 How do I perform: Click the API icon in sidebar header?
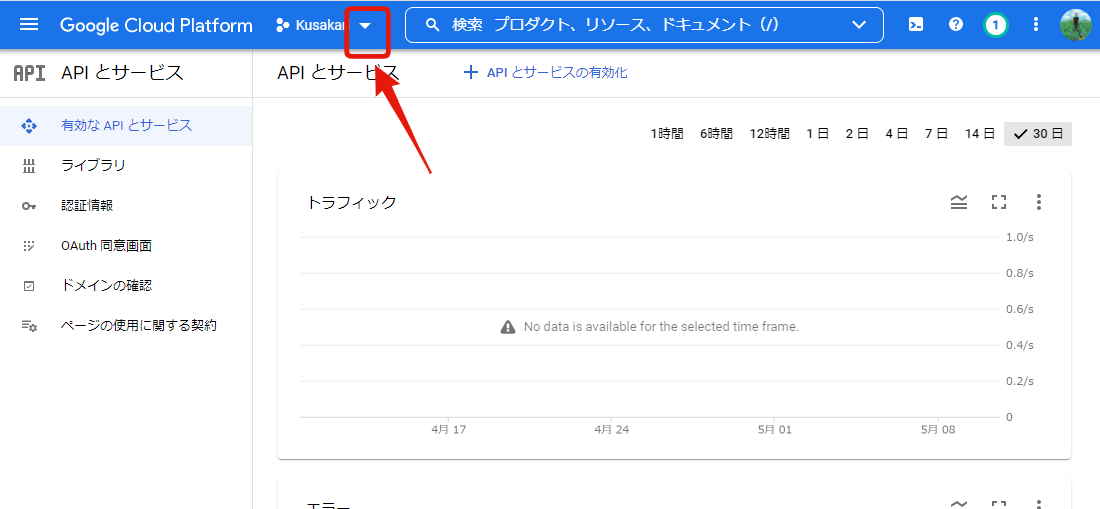point(29,73)
